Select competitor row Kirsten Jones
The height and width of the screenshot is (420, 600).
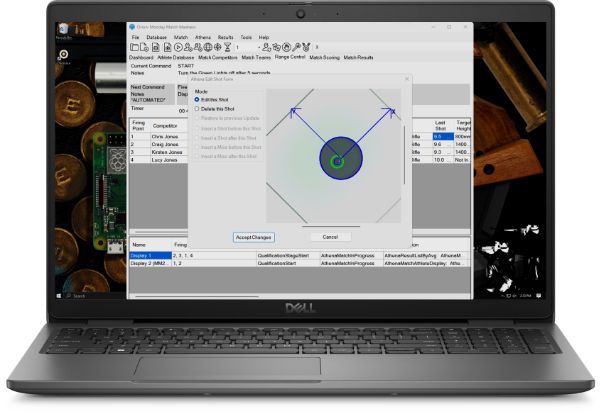(x=158, y=152)
